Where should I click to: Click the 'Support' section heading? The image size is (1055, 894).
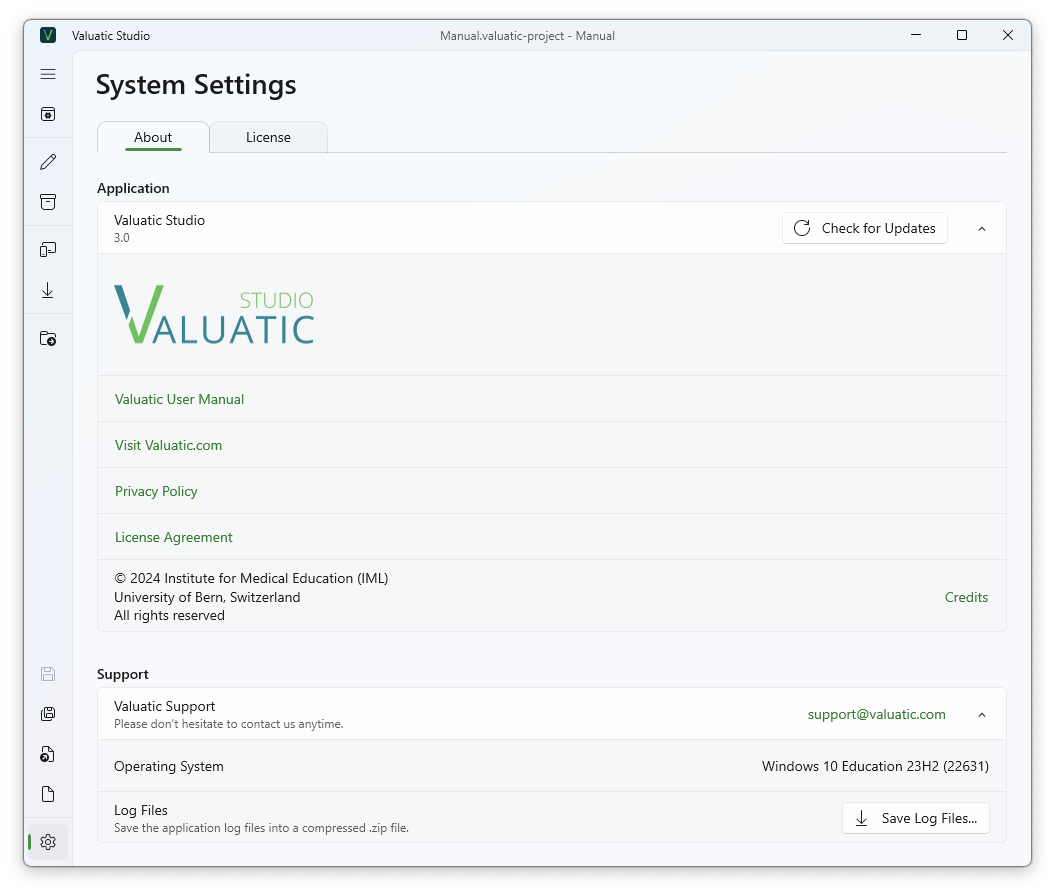point(122,674)
